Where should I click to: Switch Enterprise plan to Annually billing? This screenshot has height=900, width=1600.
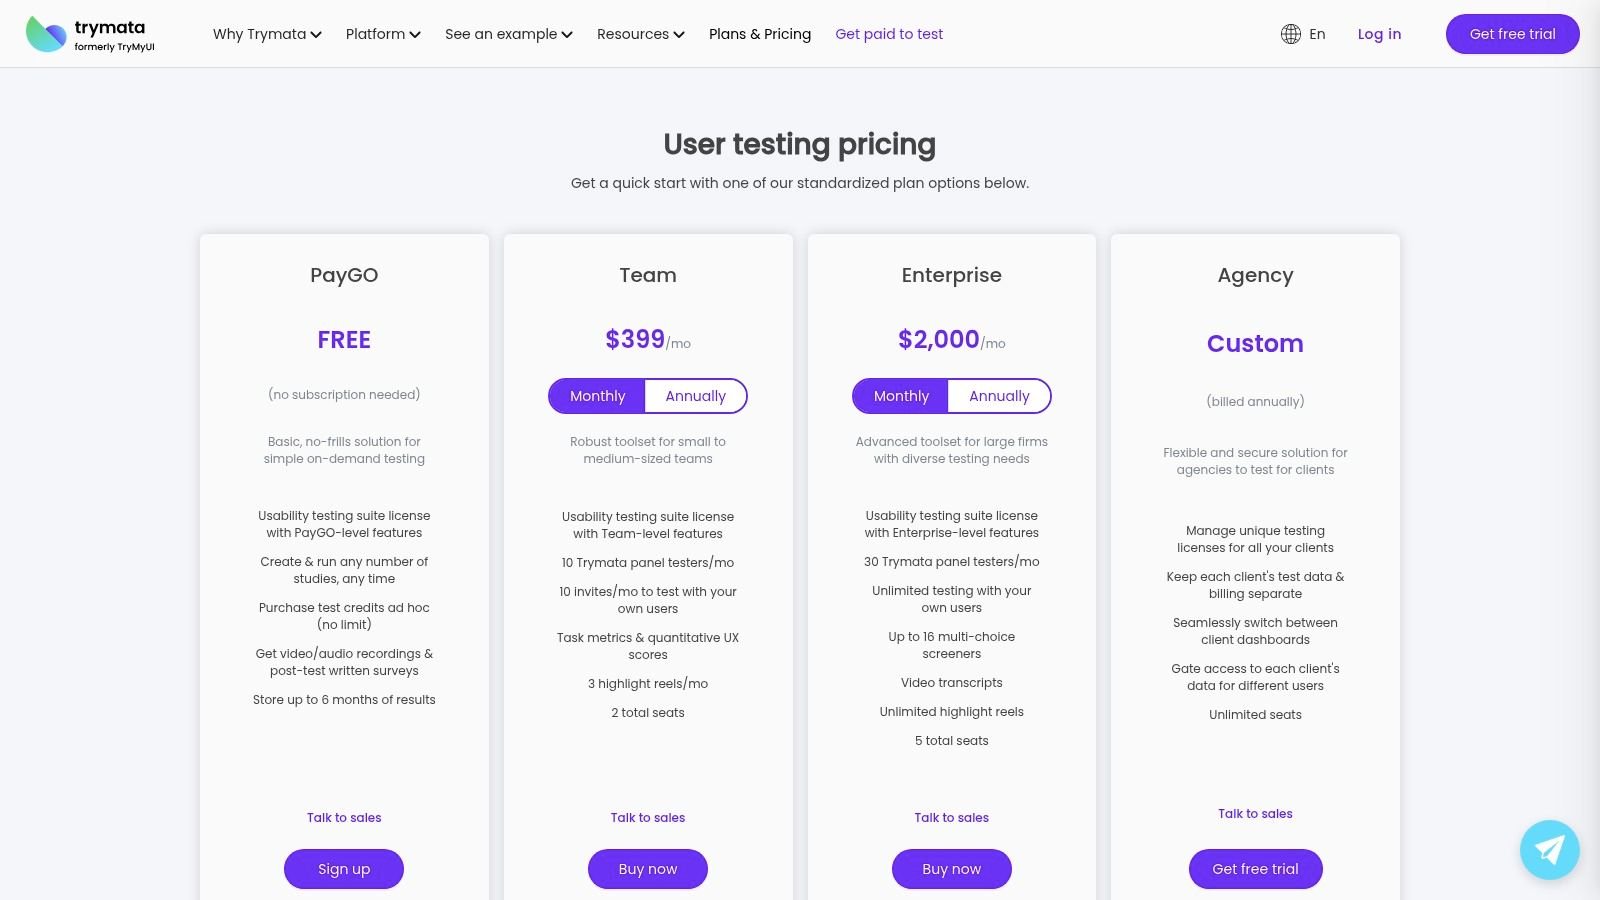point(999,395)
